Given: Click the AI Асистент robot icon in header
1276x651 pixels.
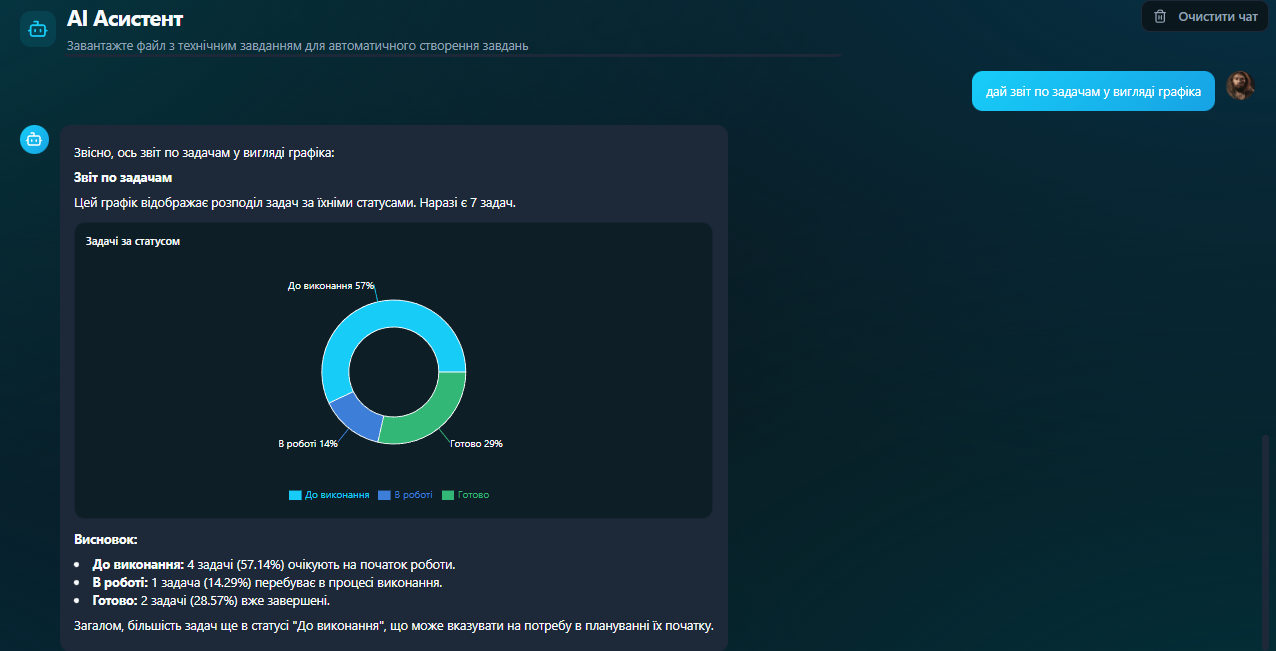Looking at the screenshot, I should coord(38,29).
